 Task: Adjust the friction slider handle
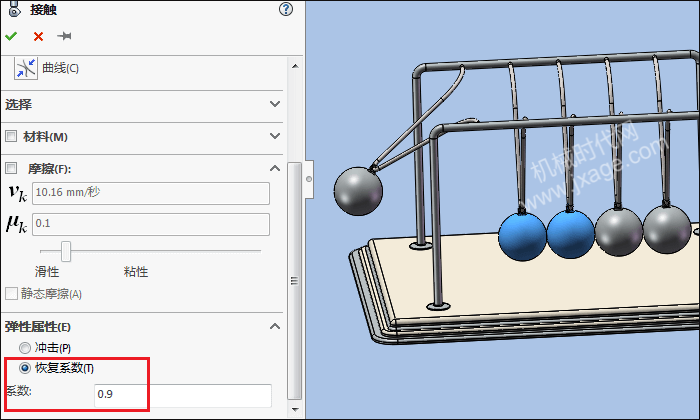tap(66, 251)
